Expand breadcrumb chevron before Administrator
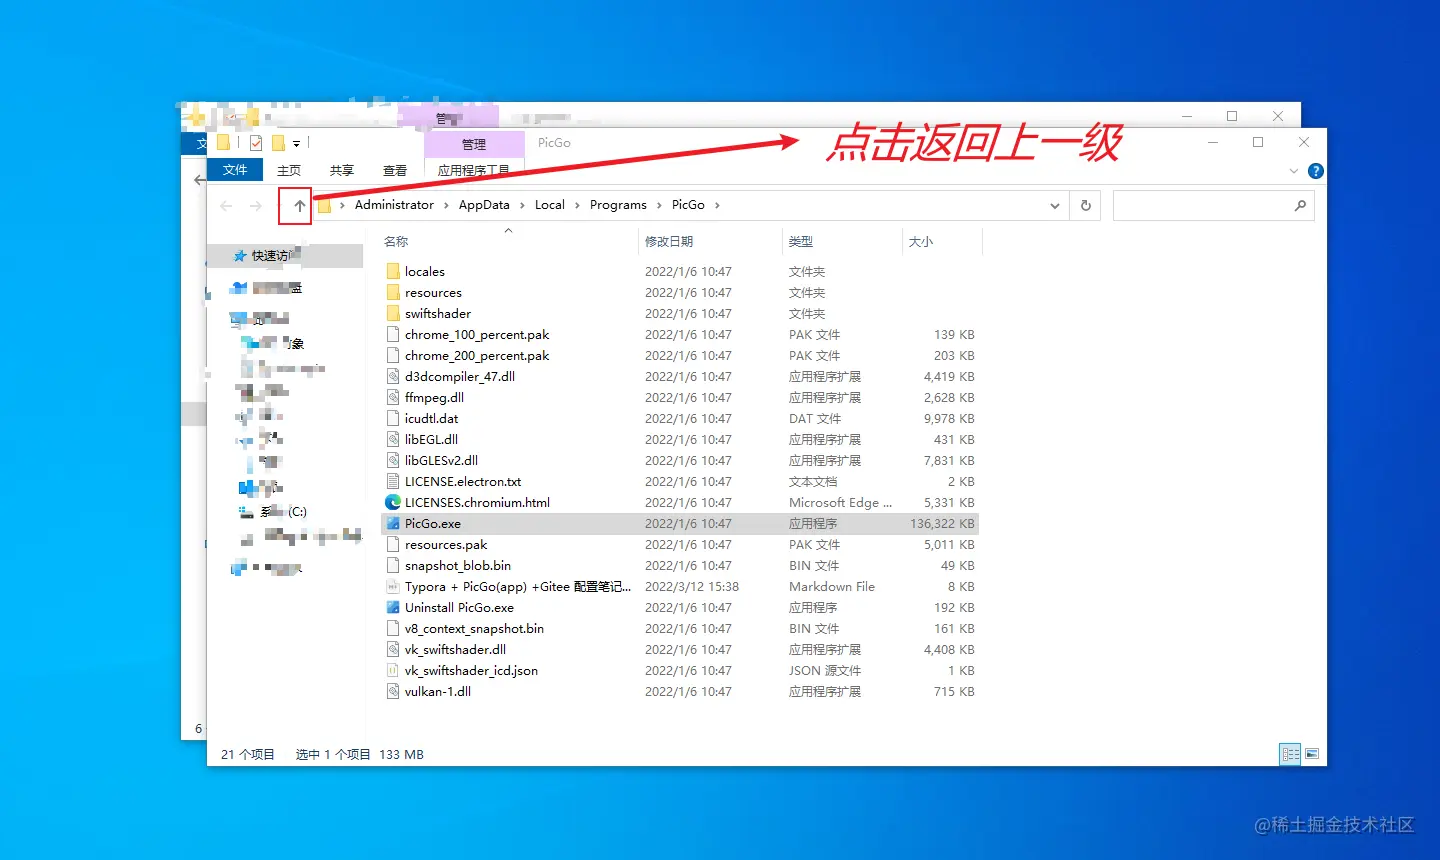The width and height of the screenshot is (1440, 860). tap(342, 206)
